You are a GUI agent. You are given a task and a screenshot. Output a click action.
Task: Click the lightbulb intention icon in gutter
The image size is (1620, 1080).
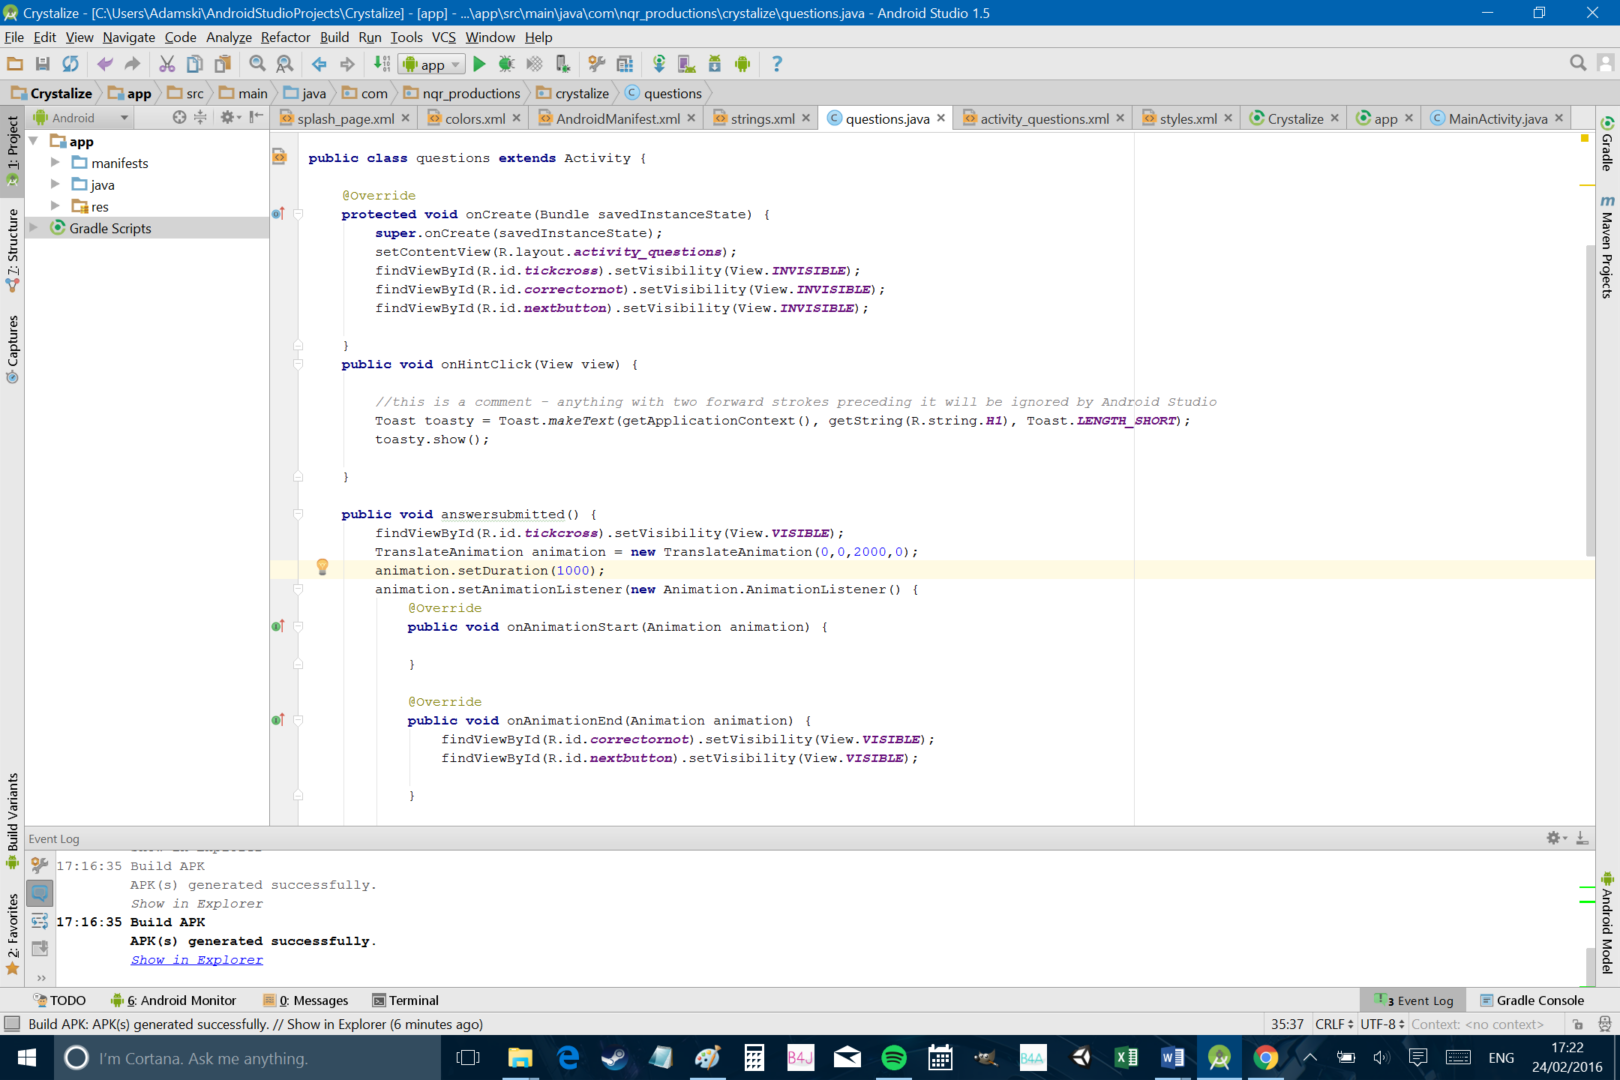tap(322, 567)
